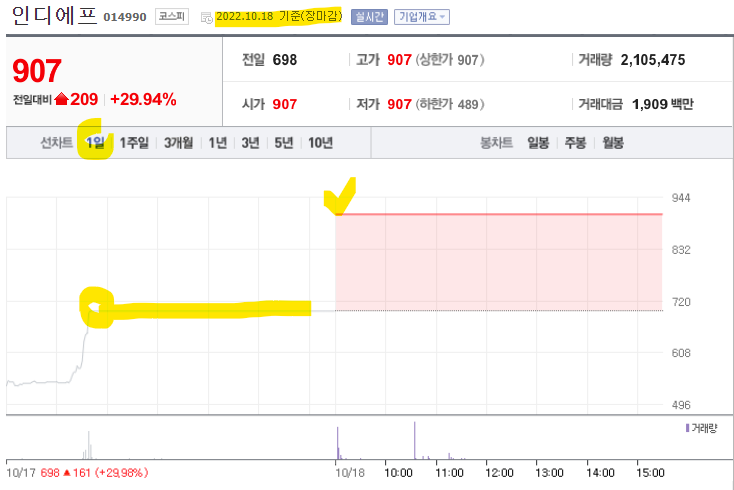This screenshot has width=734, height=490.
Task: Click the 코스피 market badge
Action: pyautogui.click(x=172, y=17)
